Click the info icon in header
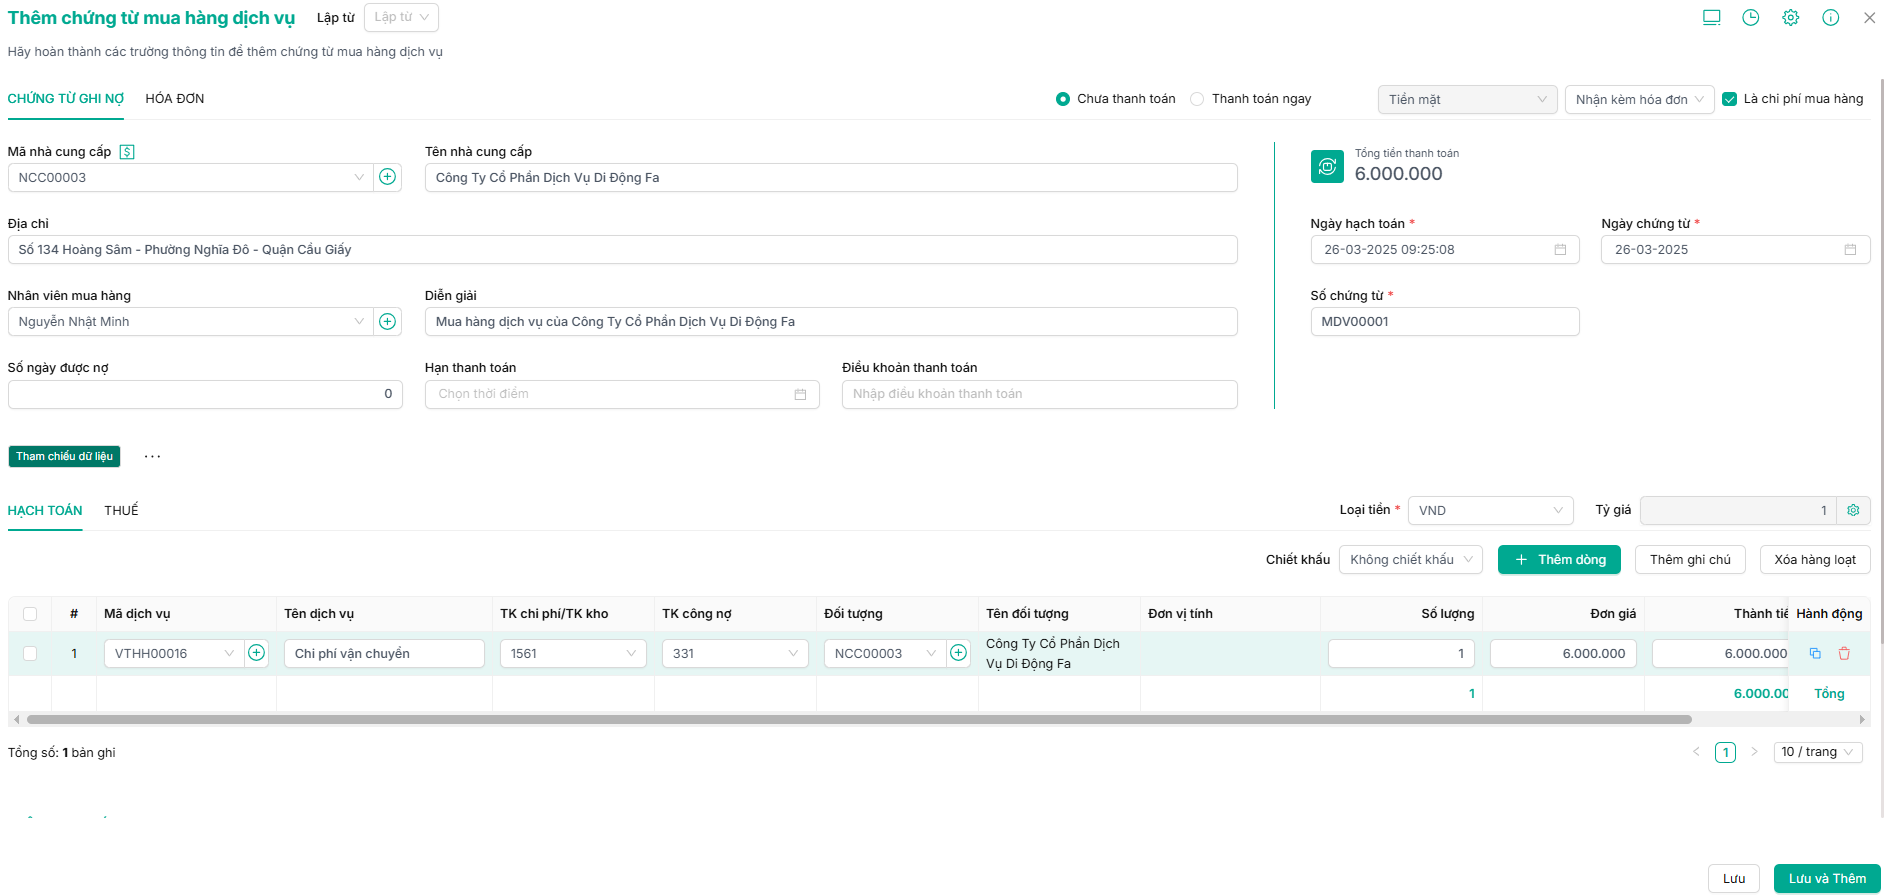The image size is (1884, 896). pos(1830,18)
